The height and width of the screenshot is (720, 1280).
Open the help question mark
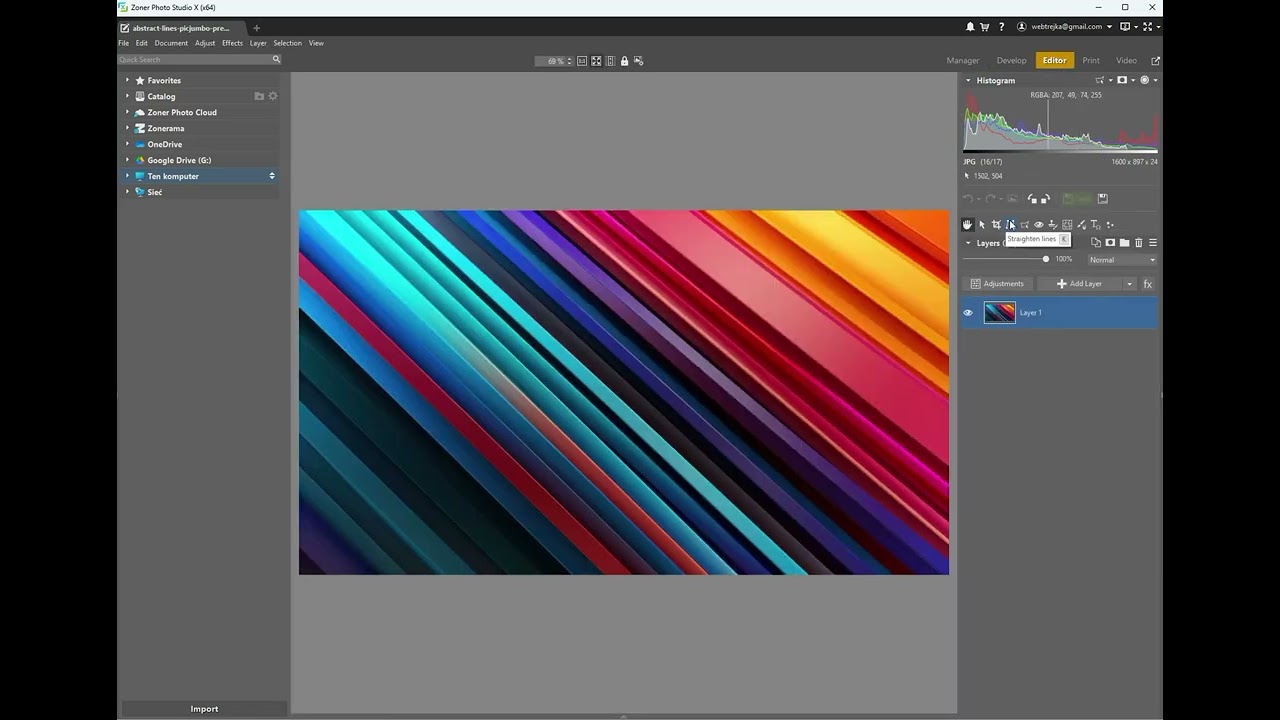click(1001, 27)
